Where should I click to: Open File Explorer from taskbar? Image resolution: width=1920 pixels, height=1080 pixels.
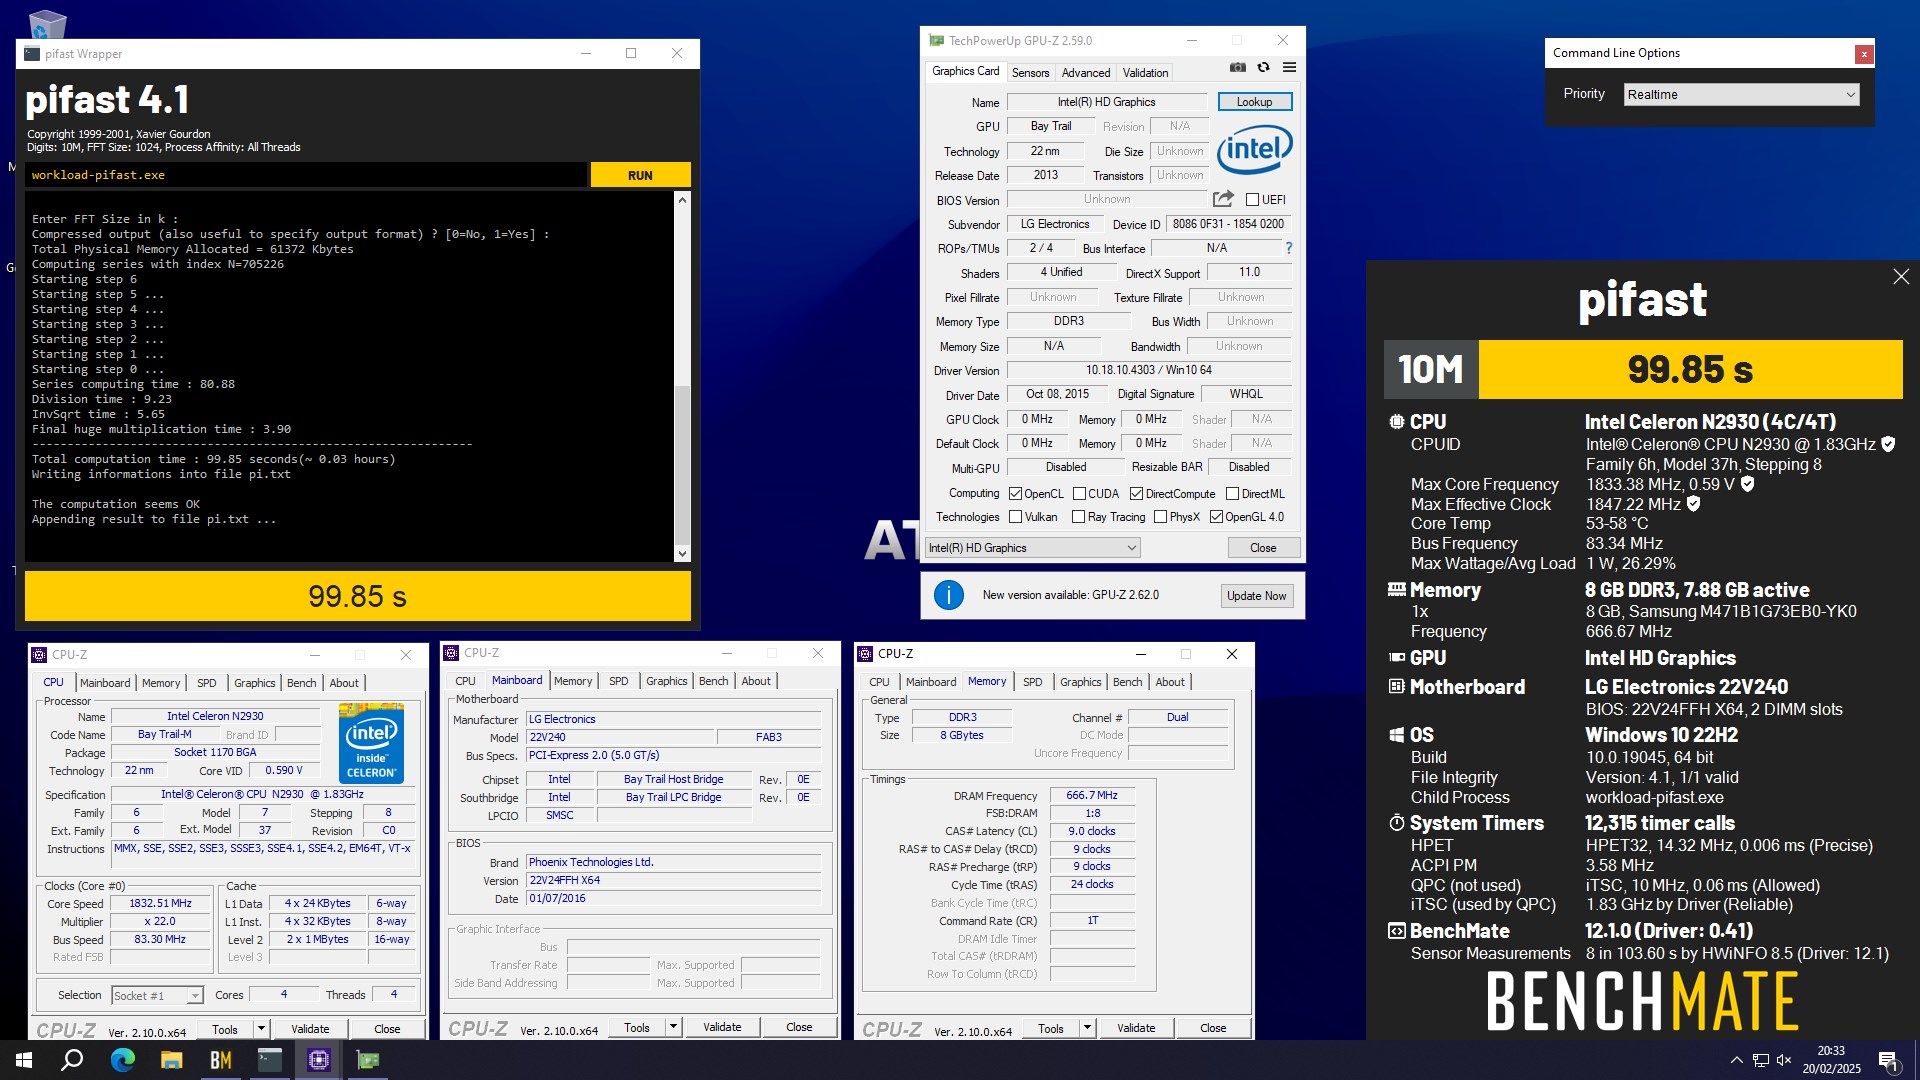pyautogui.click(x=172, y=1060)
